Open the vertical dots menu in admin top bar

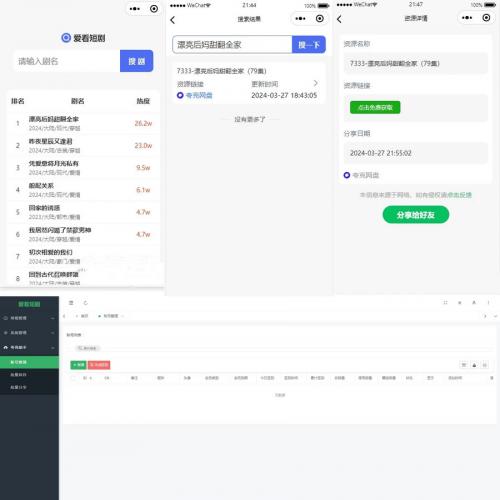point(488,302)
